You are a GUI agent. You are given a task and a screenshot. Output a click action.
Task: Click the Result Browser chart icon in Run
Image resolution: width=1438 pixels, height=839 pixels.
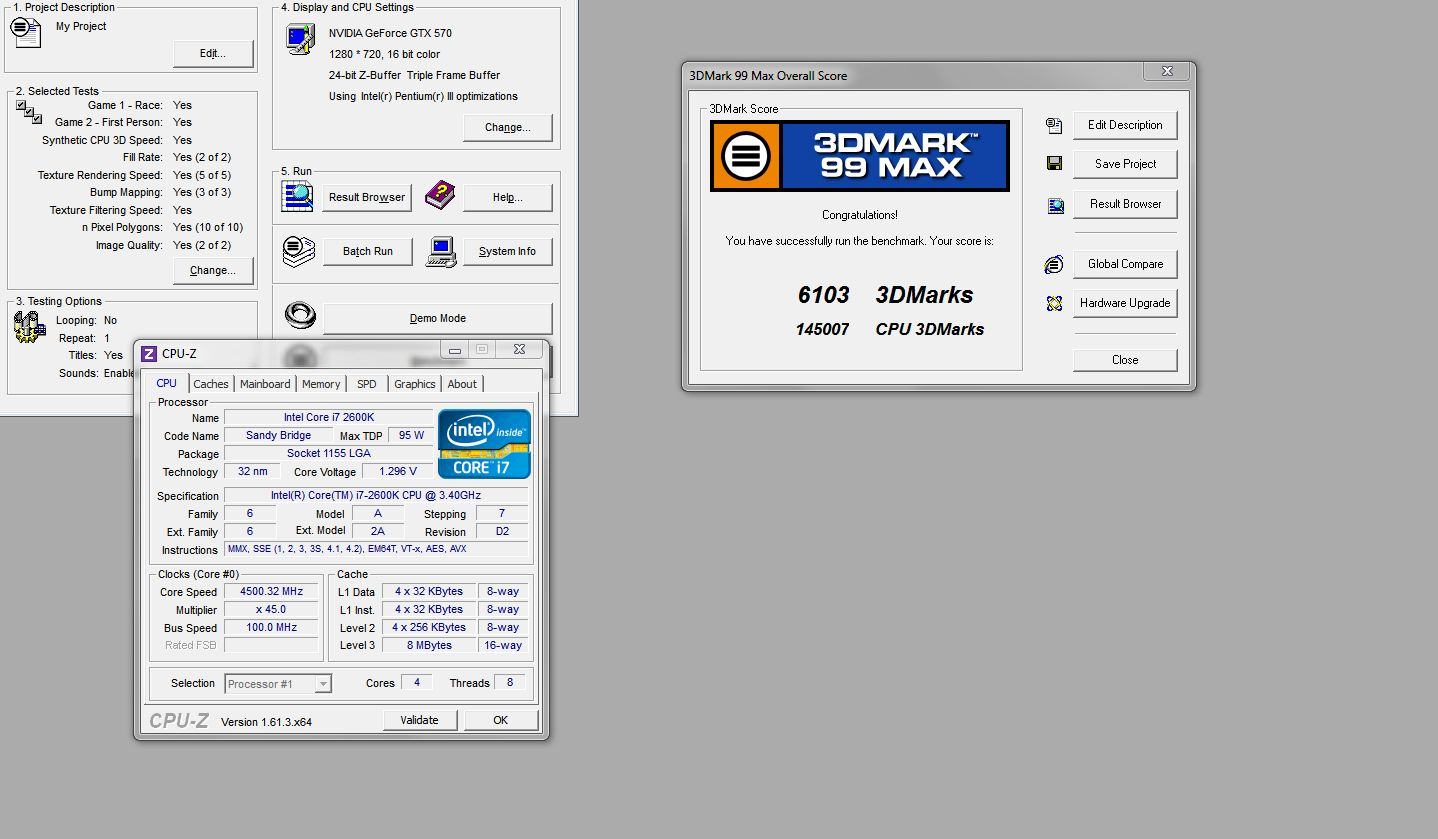(x=298, y=196)
